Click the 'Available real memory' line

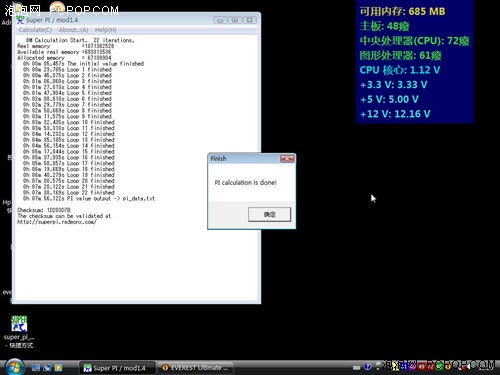pyautogui.click(x=64, y=52)
